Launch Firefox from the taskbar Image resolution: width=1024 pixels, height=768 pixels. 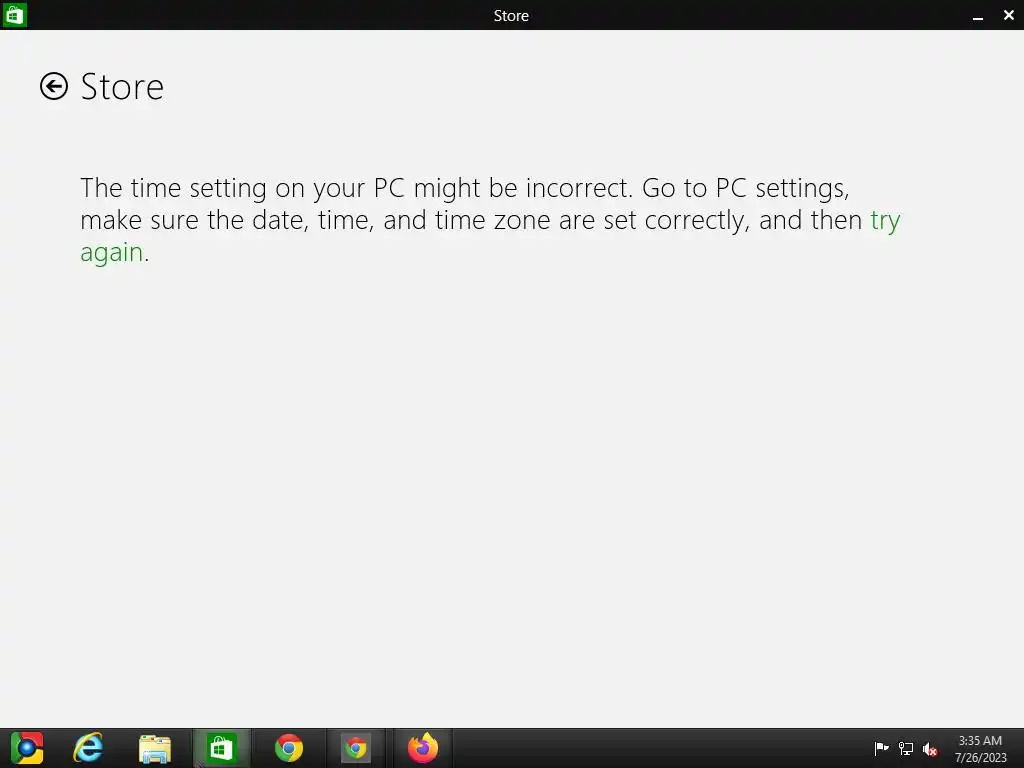[x=423, y=748]
